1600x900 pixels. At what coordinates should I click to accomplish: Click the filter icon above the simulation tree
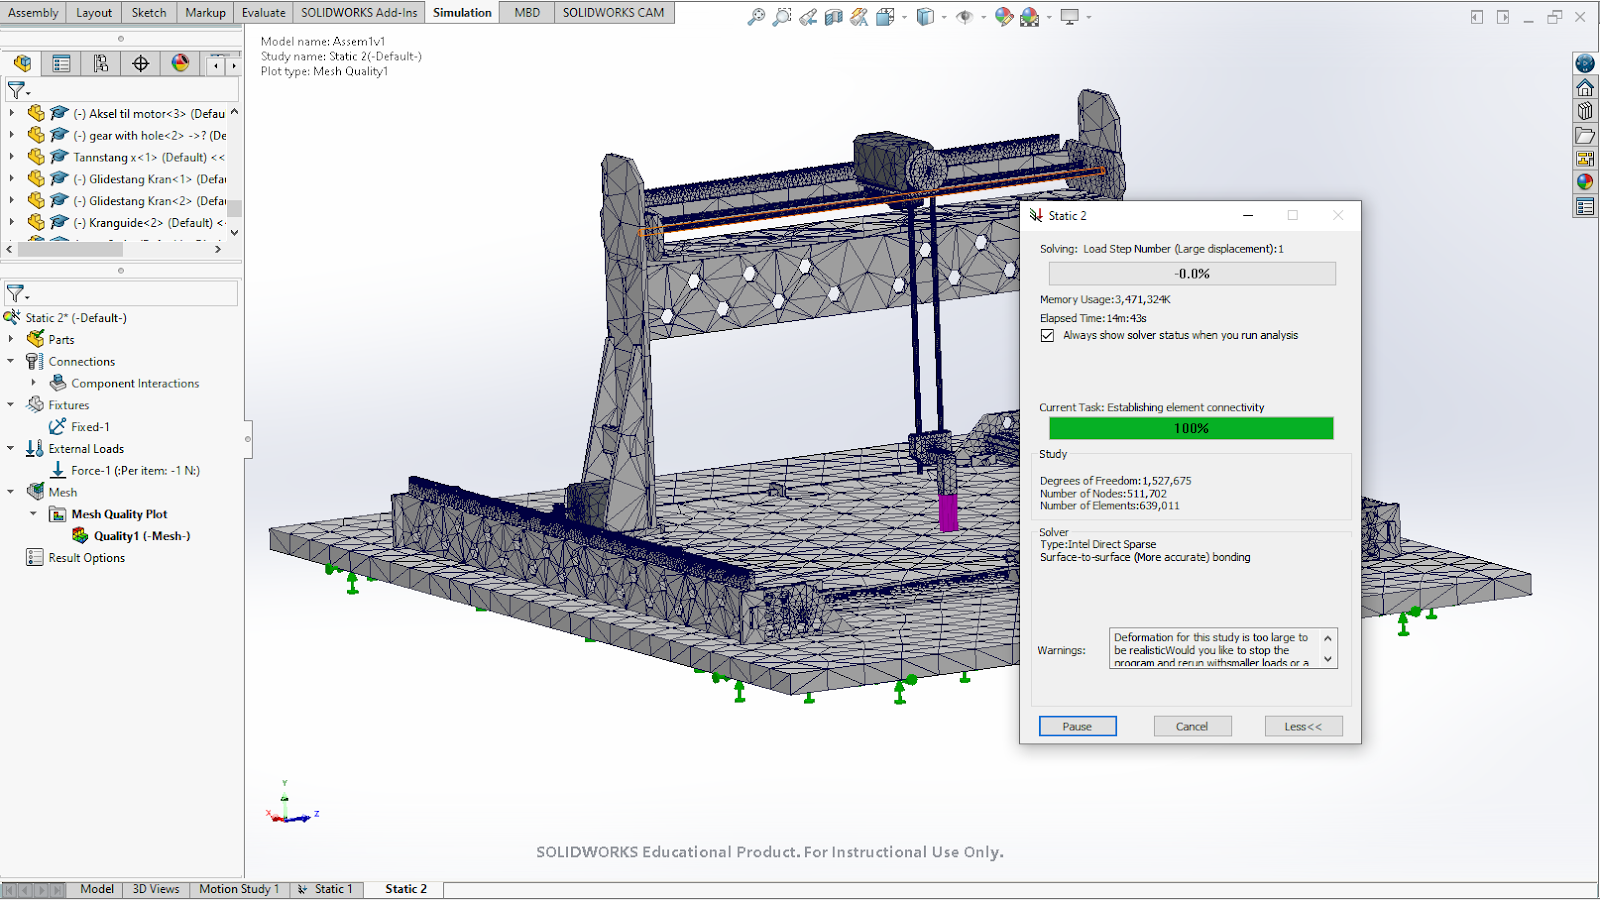pos(17,293)
